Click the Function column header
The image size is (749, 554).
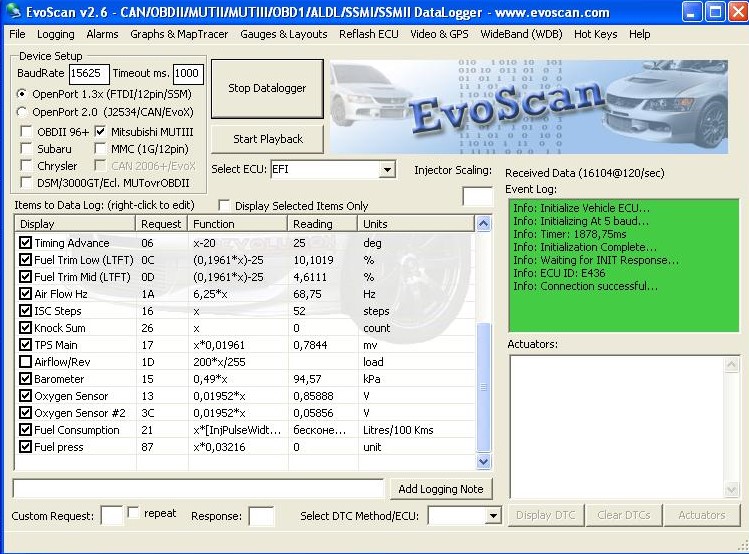(238, 224)
